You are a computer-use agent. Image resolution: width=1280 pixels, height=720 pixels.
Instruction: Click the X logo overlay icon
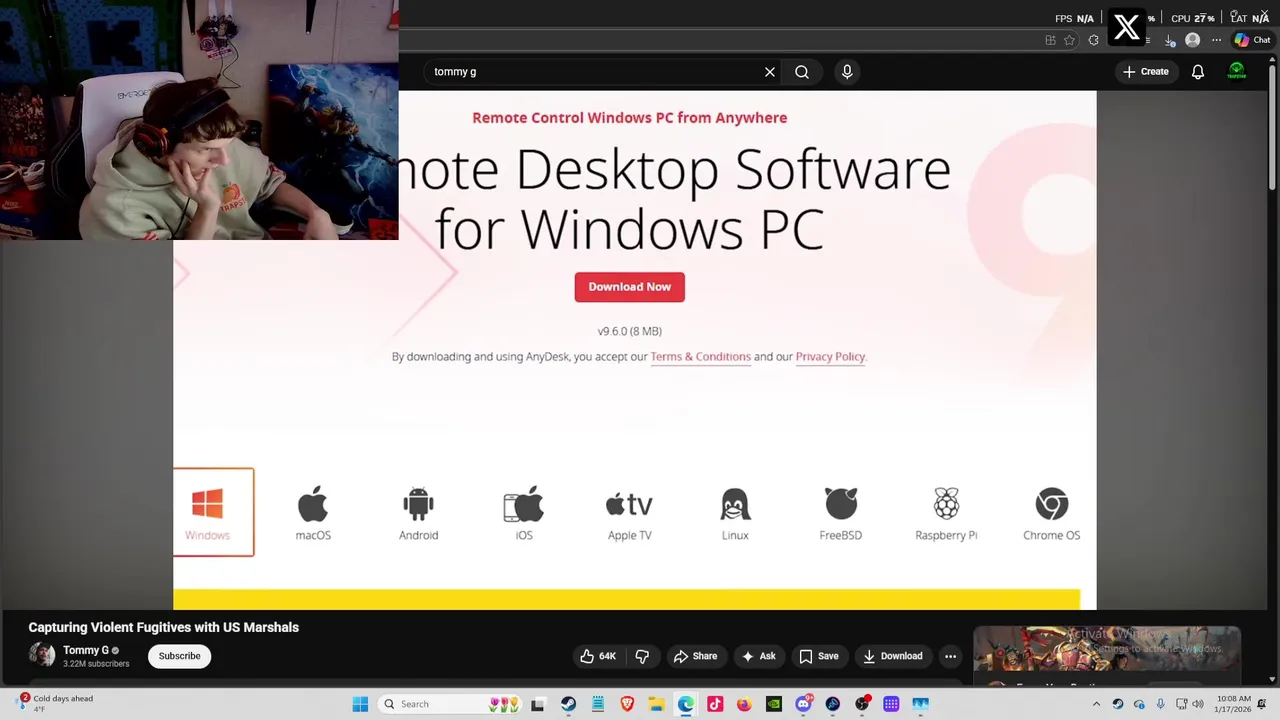coord(1127,27)
